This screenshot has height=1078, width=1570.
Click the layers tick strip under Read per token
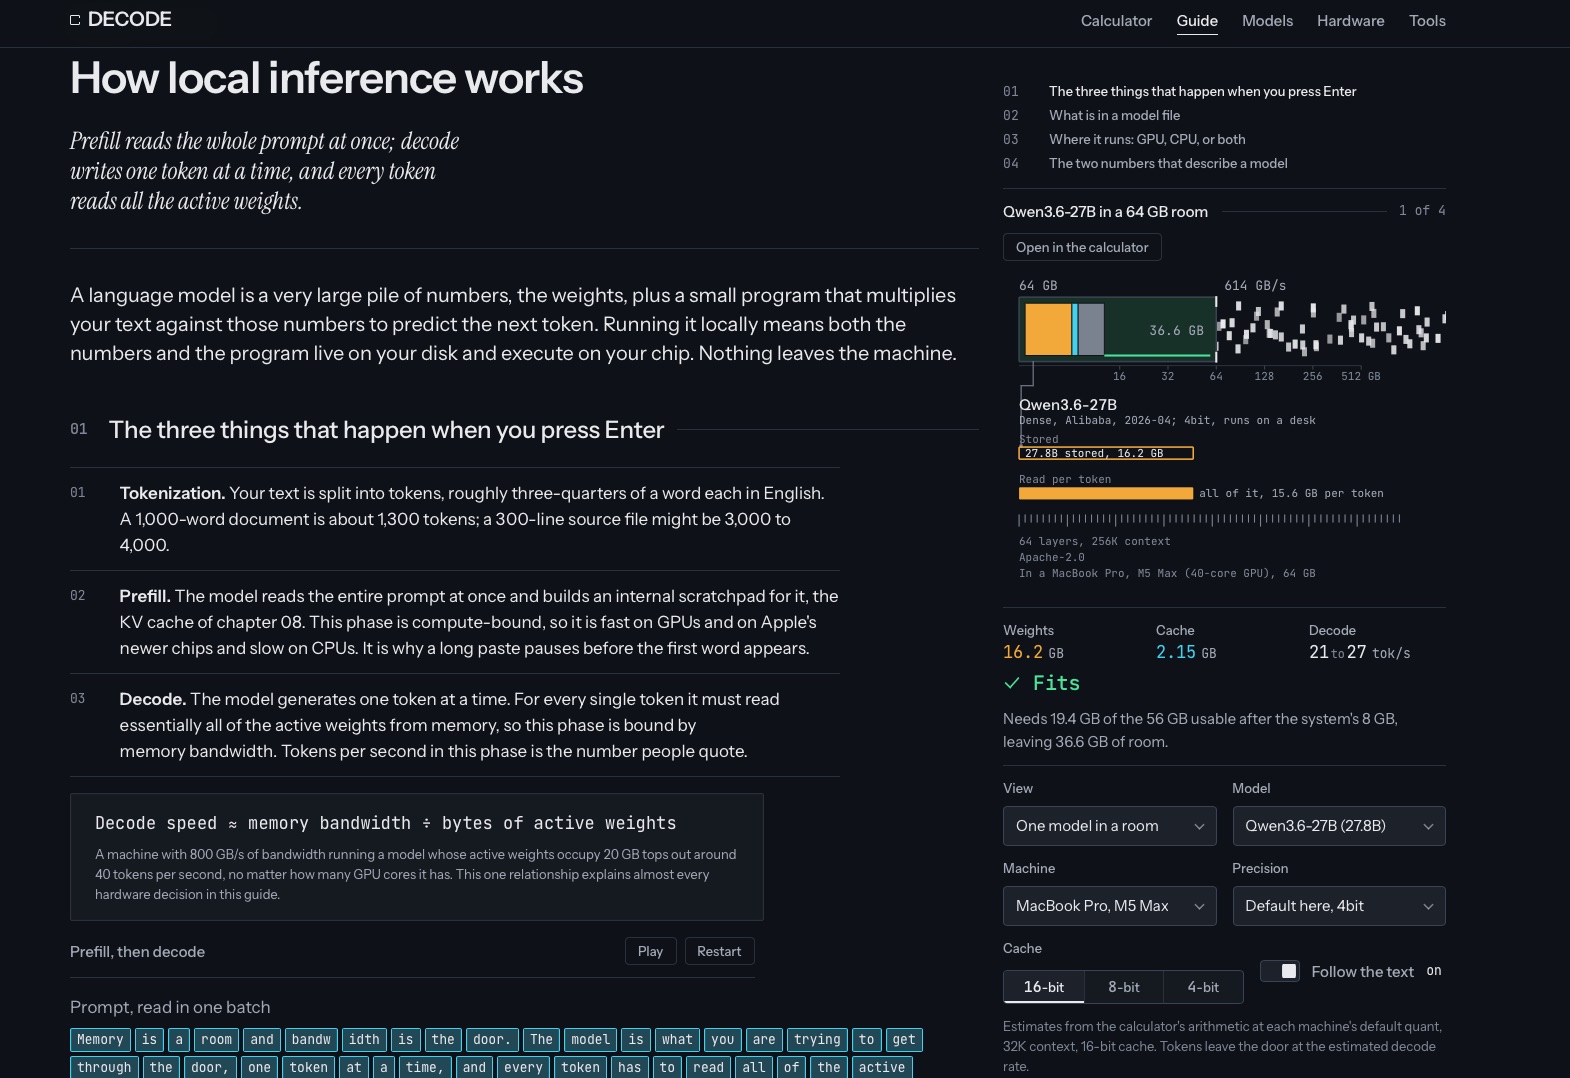tap(1210, 519)
